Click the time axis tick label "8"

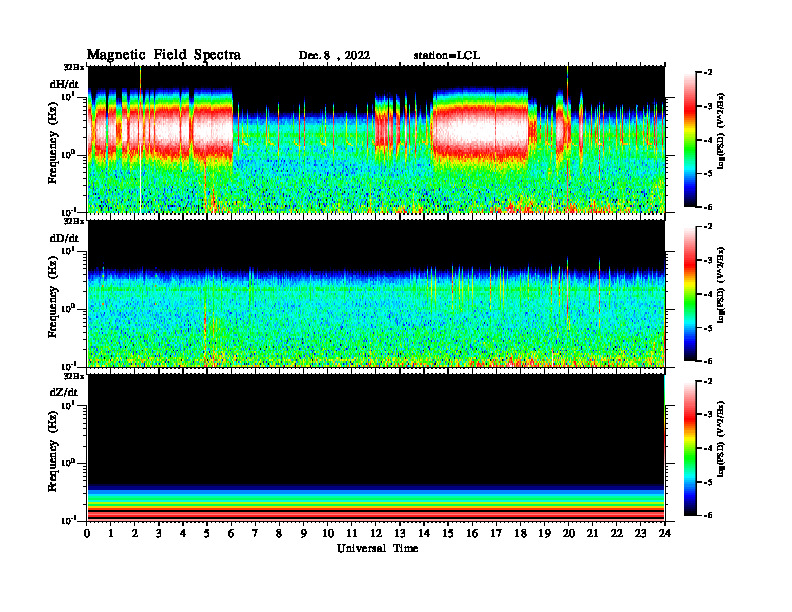click(x=279, y=533)
